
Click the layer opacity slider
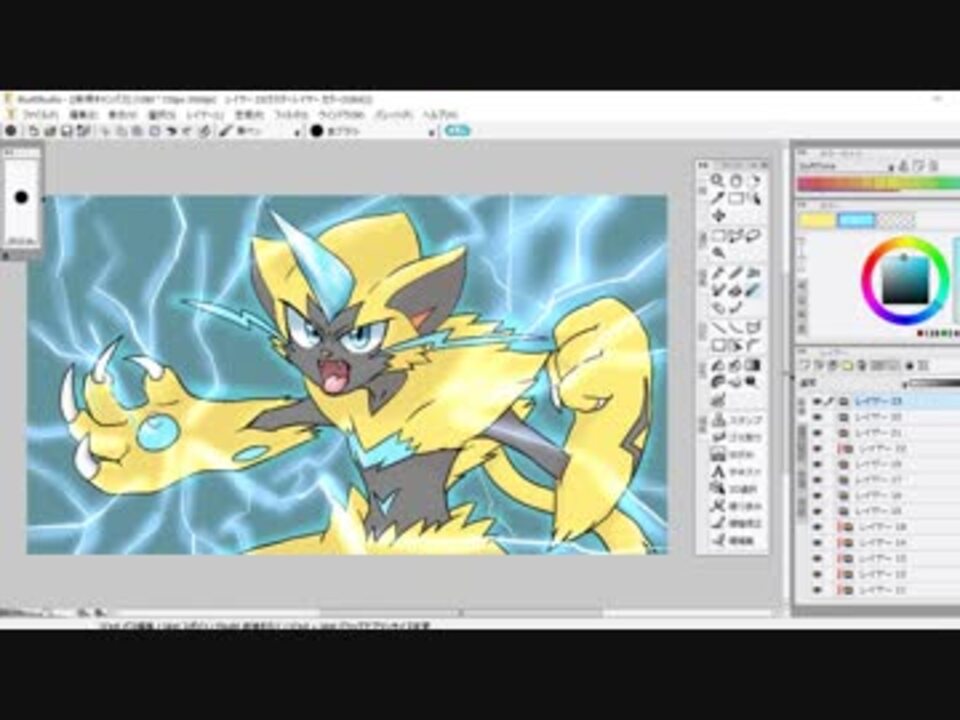point(933,383)
